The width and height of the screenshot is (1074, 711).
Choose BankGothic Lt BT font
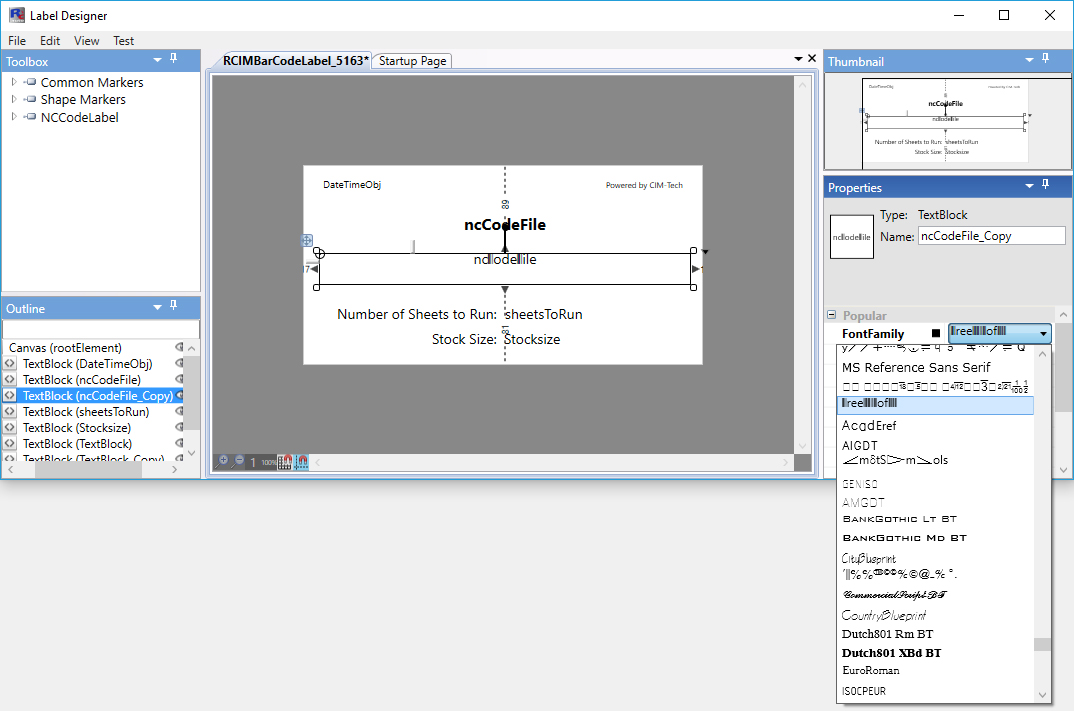(899, 519)
